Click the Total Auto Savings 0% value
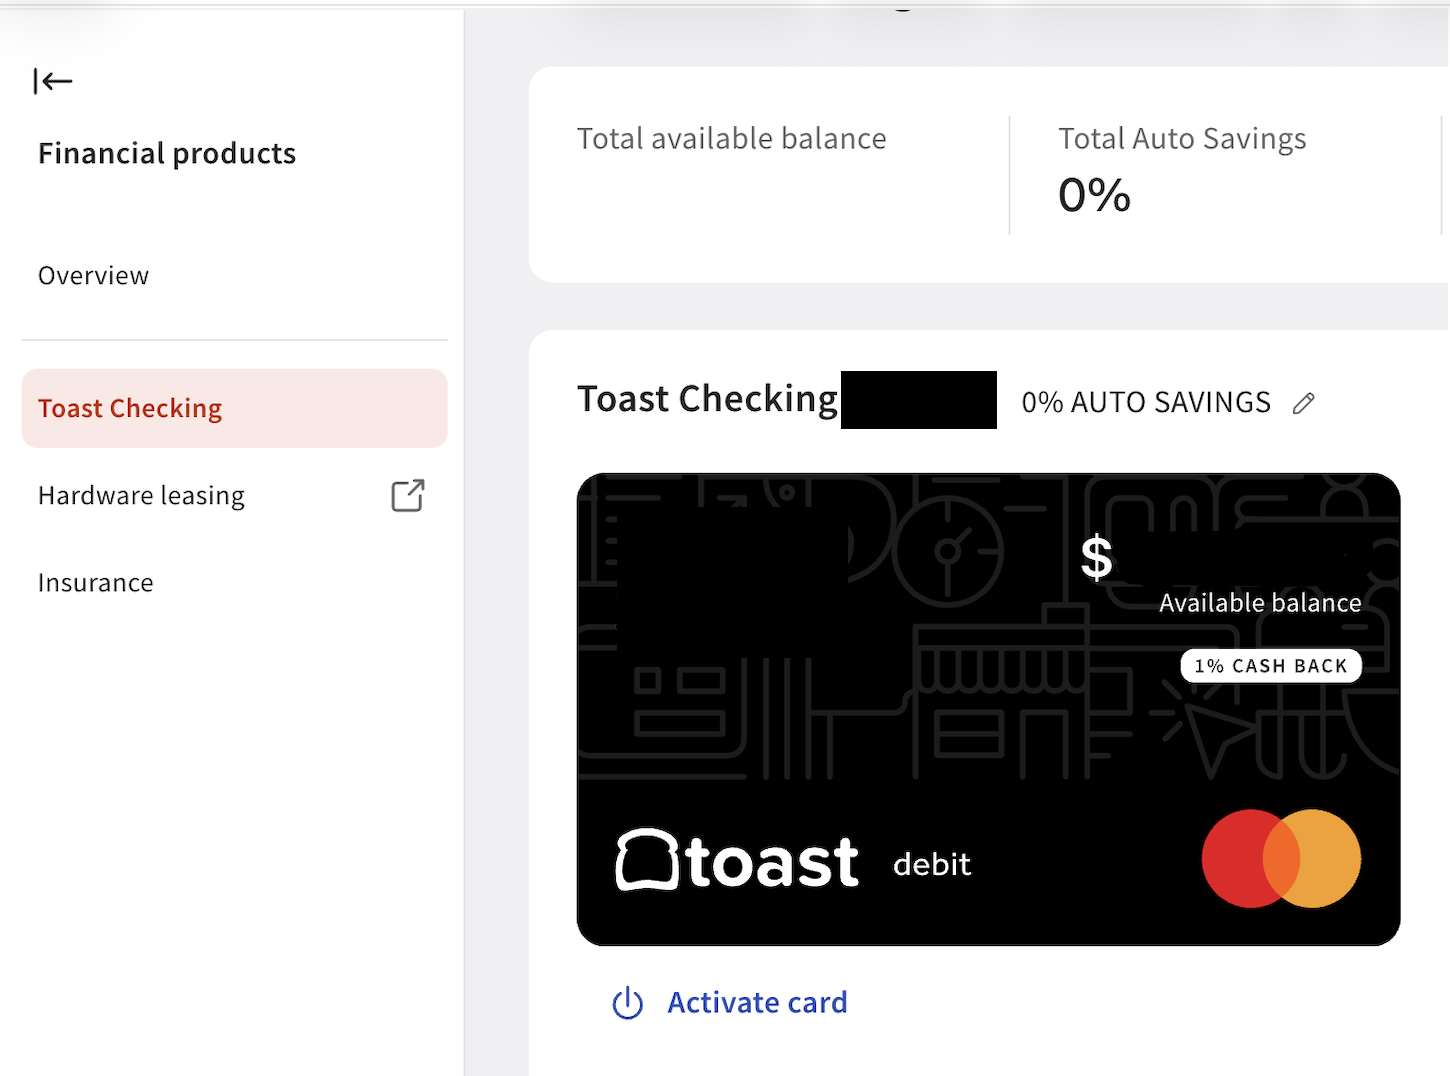This screenshot has height=1076, width=1450. point(1094,195)
